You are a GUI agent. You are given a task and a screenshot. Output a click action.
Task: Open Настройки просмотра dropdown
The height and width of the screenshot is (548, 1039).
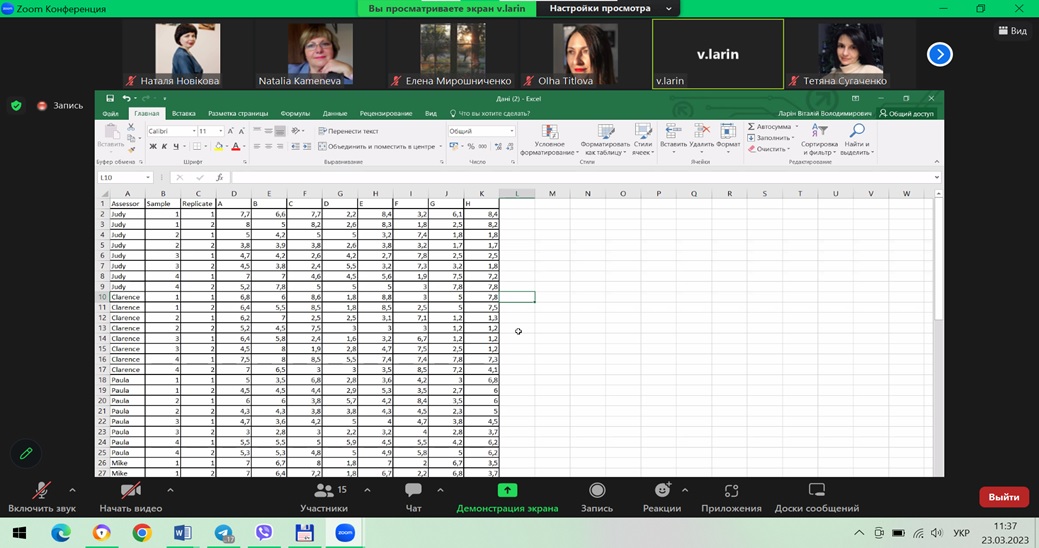608,8
